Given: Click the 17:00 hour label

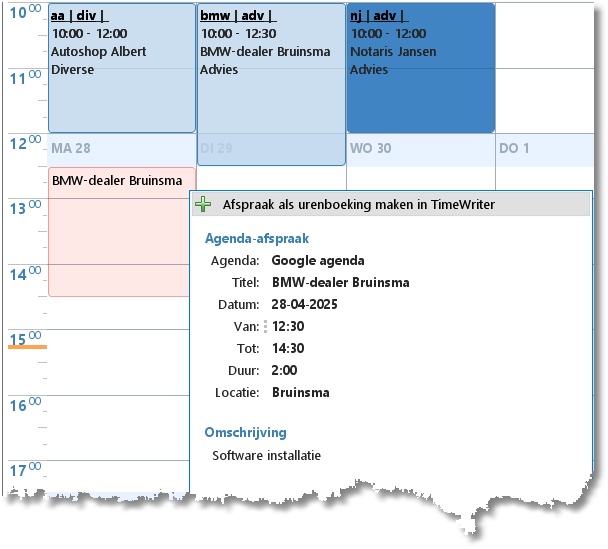Looking at the screenshot, I should [25, 470].
